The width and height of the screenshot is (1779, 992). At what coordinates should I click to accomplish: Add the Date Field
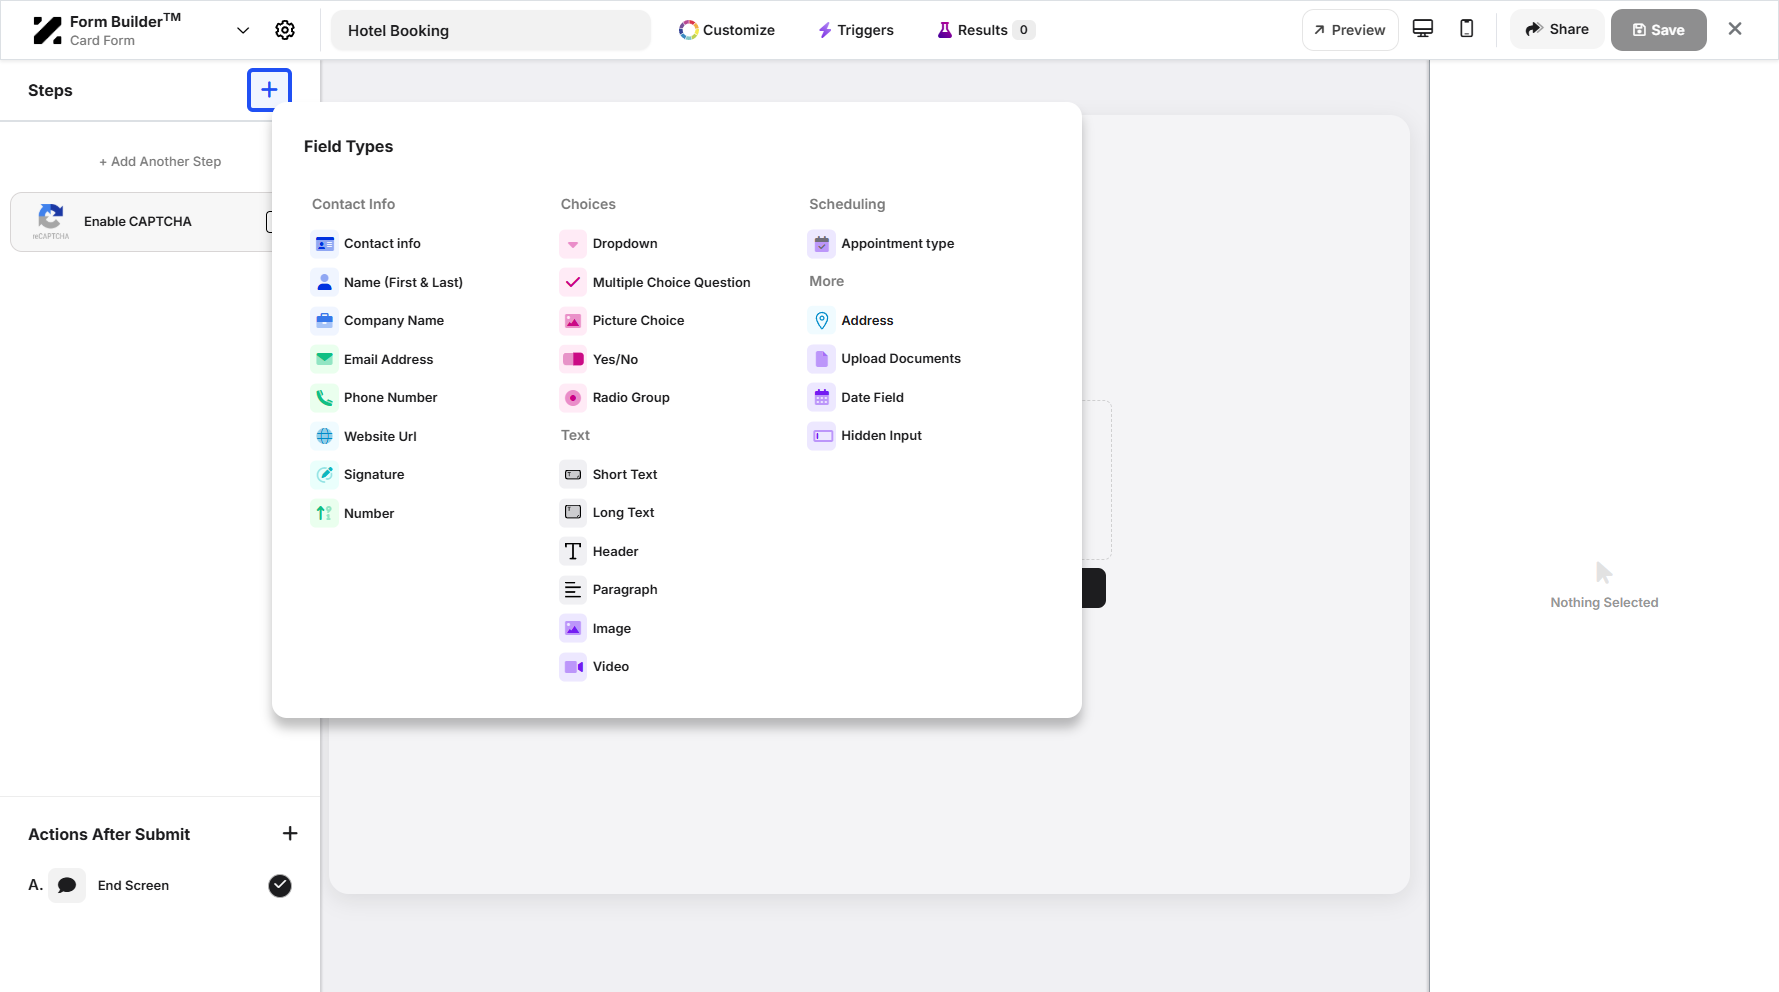tap(856, 397)
